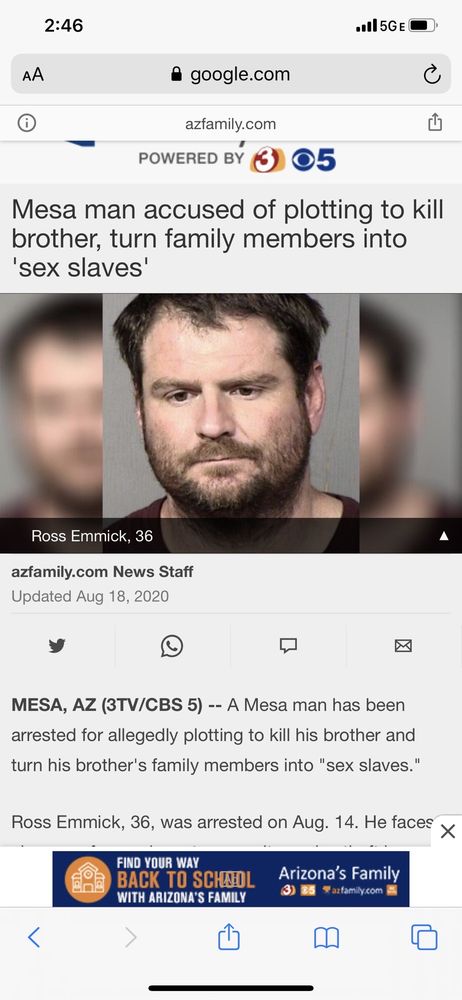Email the article using envelope icon
Image resolution: width=462 pixels, height=1000 pixels.
click(x=403, y=646)
